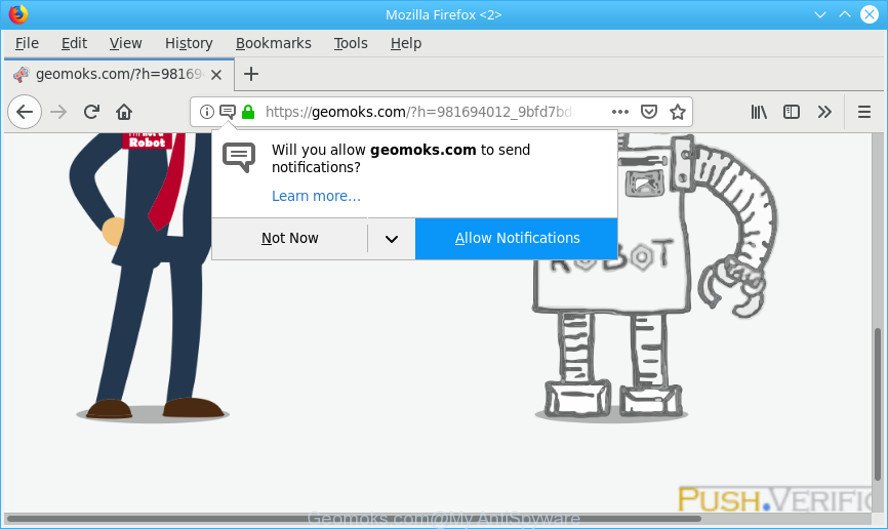Open the hamburger application menu
Screen dimensions: 888x529
pos(864,112)
